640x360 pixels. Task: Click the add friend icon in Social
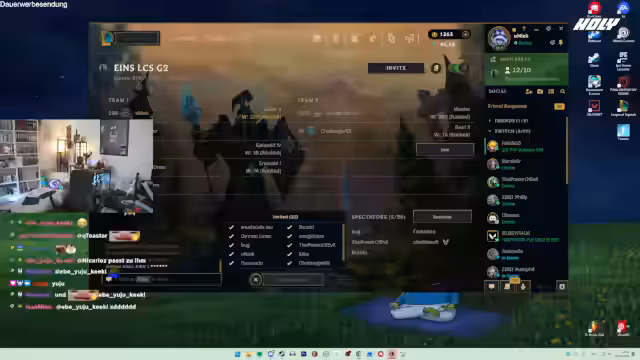pyautogui.click(x=529, y=92)
